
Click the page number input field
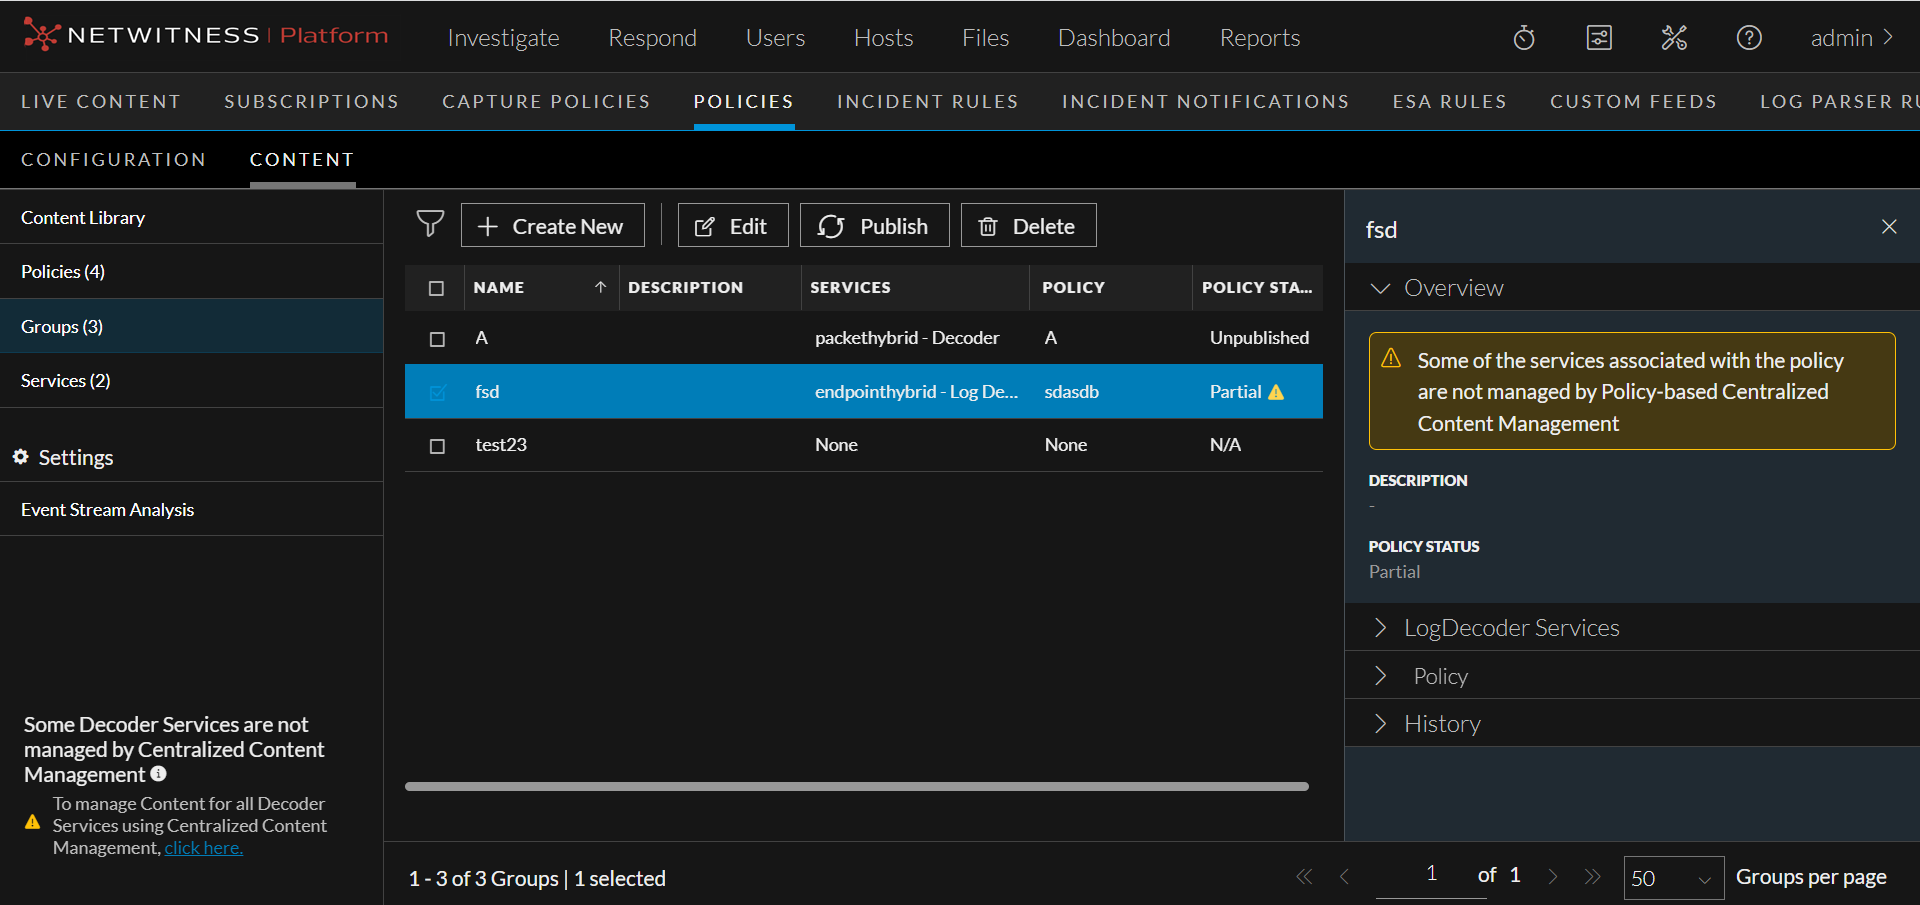click(x=1430, y=874)
